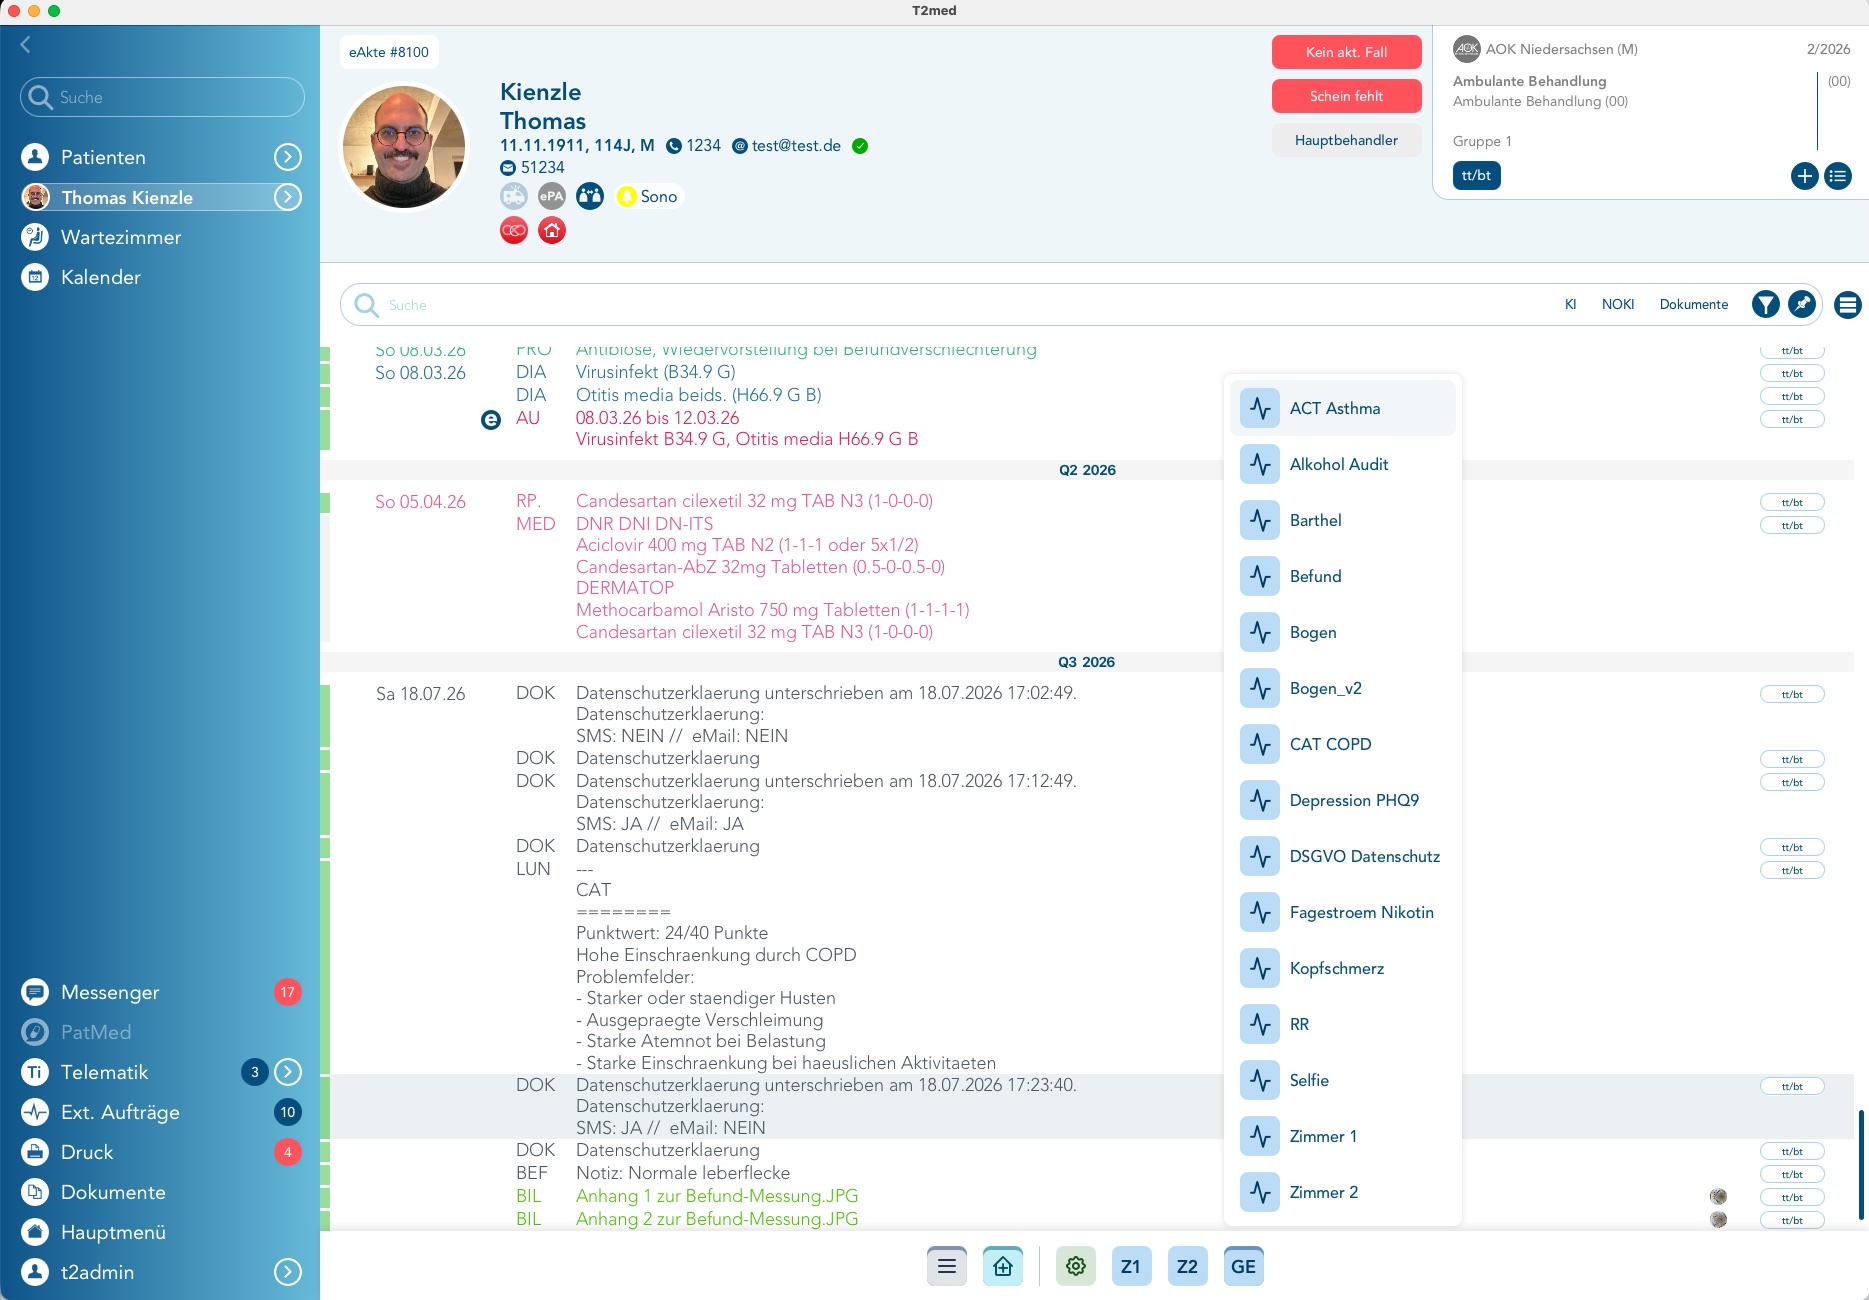Image resolution: width=1869 pixels, height=1300 pixels.
Task: Click the Kopfschmerz waveform icon
Action: click(1260, 968)
